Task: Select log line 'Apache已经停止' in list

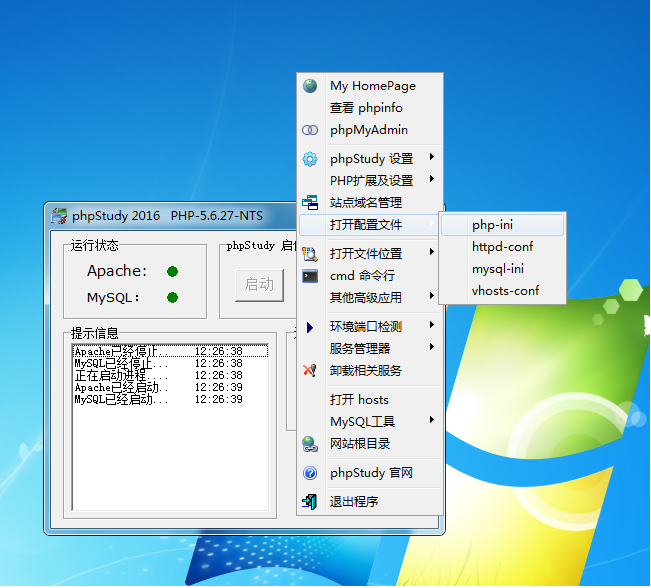Action: (170, 351)
